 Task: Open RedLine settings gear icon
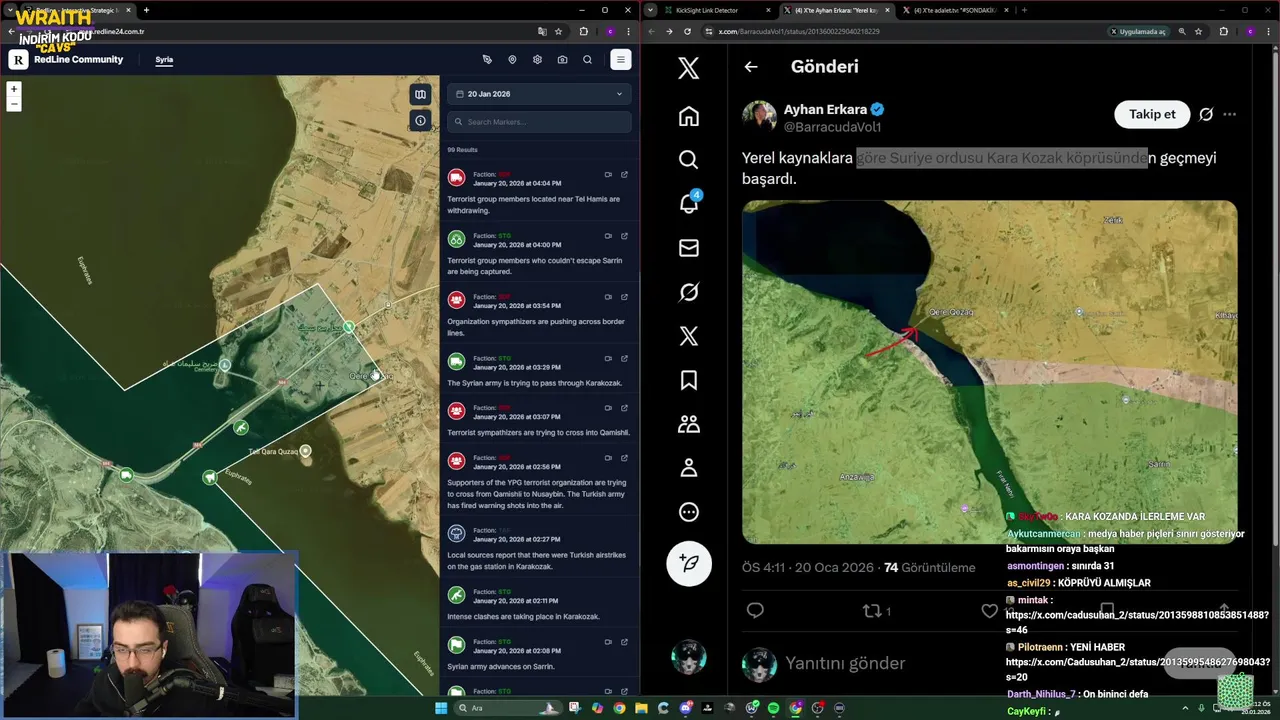537,60
